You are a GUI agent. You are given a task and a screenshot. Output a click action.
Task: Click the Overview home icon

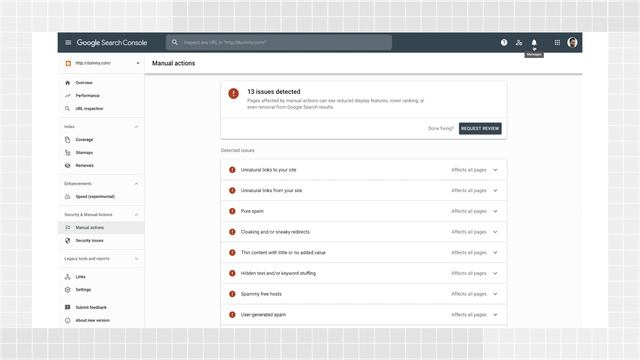[x=68, y=83]
